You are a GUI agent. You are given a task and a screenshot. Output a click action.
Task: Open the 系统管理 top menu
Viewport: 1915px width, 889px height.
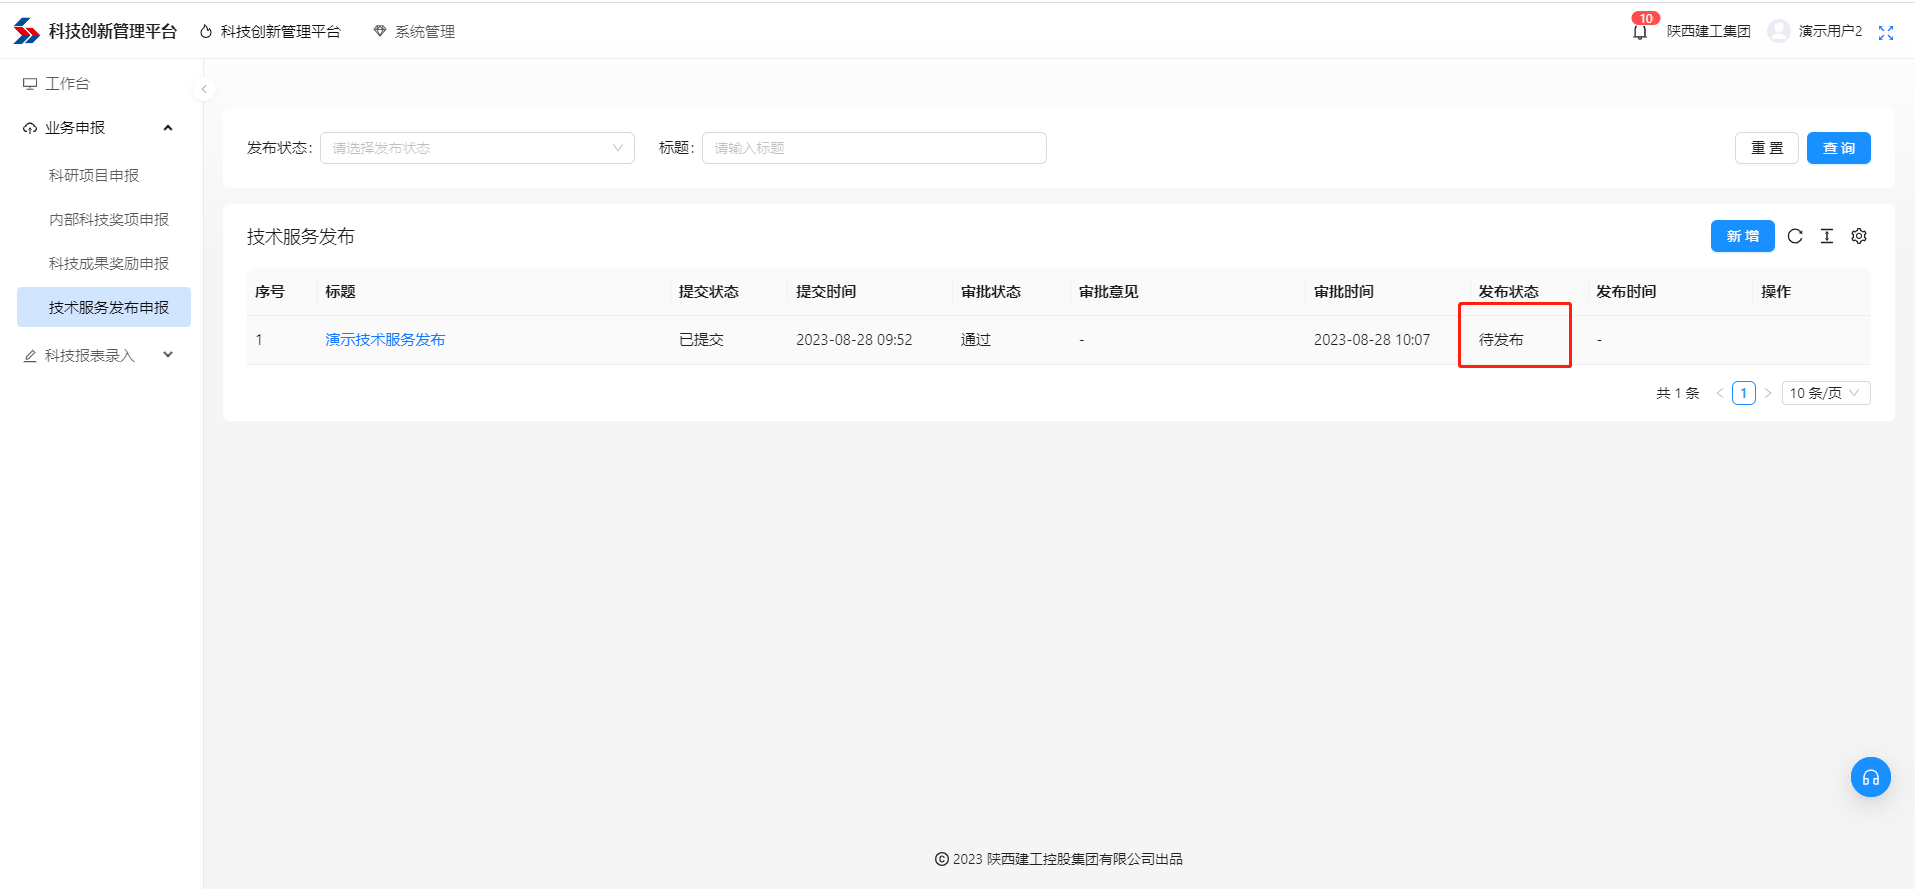coord(414,32)
